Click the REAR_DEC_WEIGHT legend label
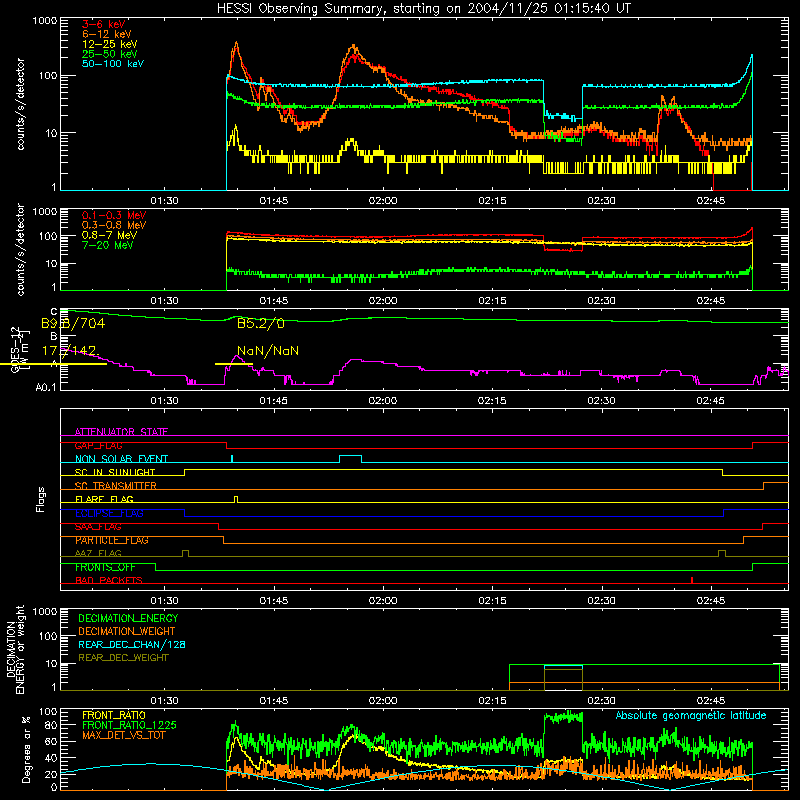Viewport: 800px width, 800px height. [123, 658]
